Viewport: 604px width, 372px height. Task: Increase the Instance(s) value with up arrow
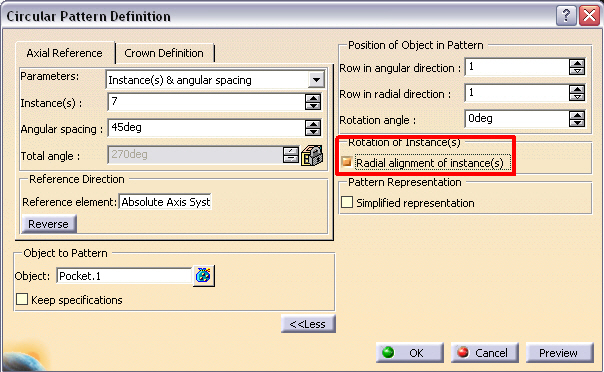coord(313,98)
